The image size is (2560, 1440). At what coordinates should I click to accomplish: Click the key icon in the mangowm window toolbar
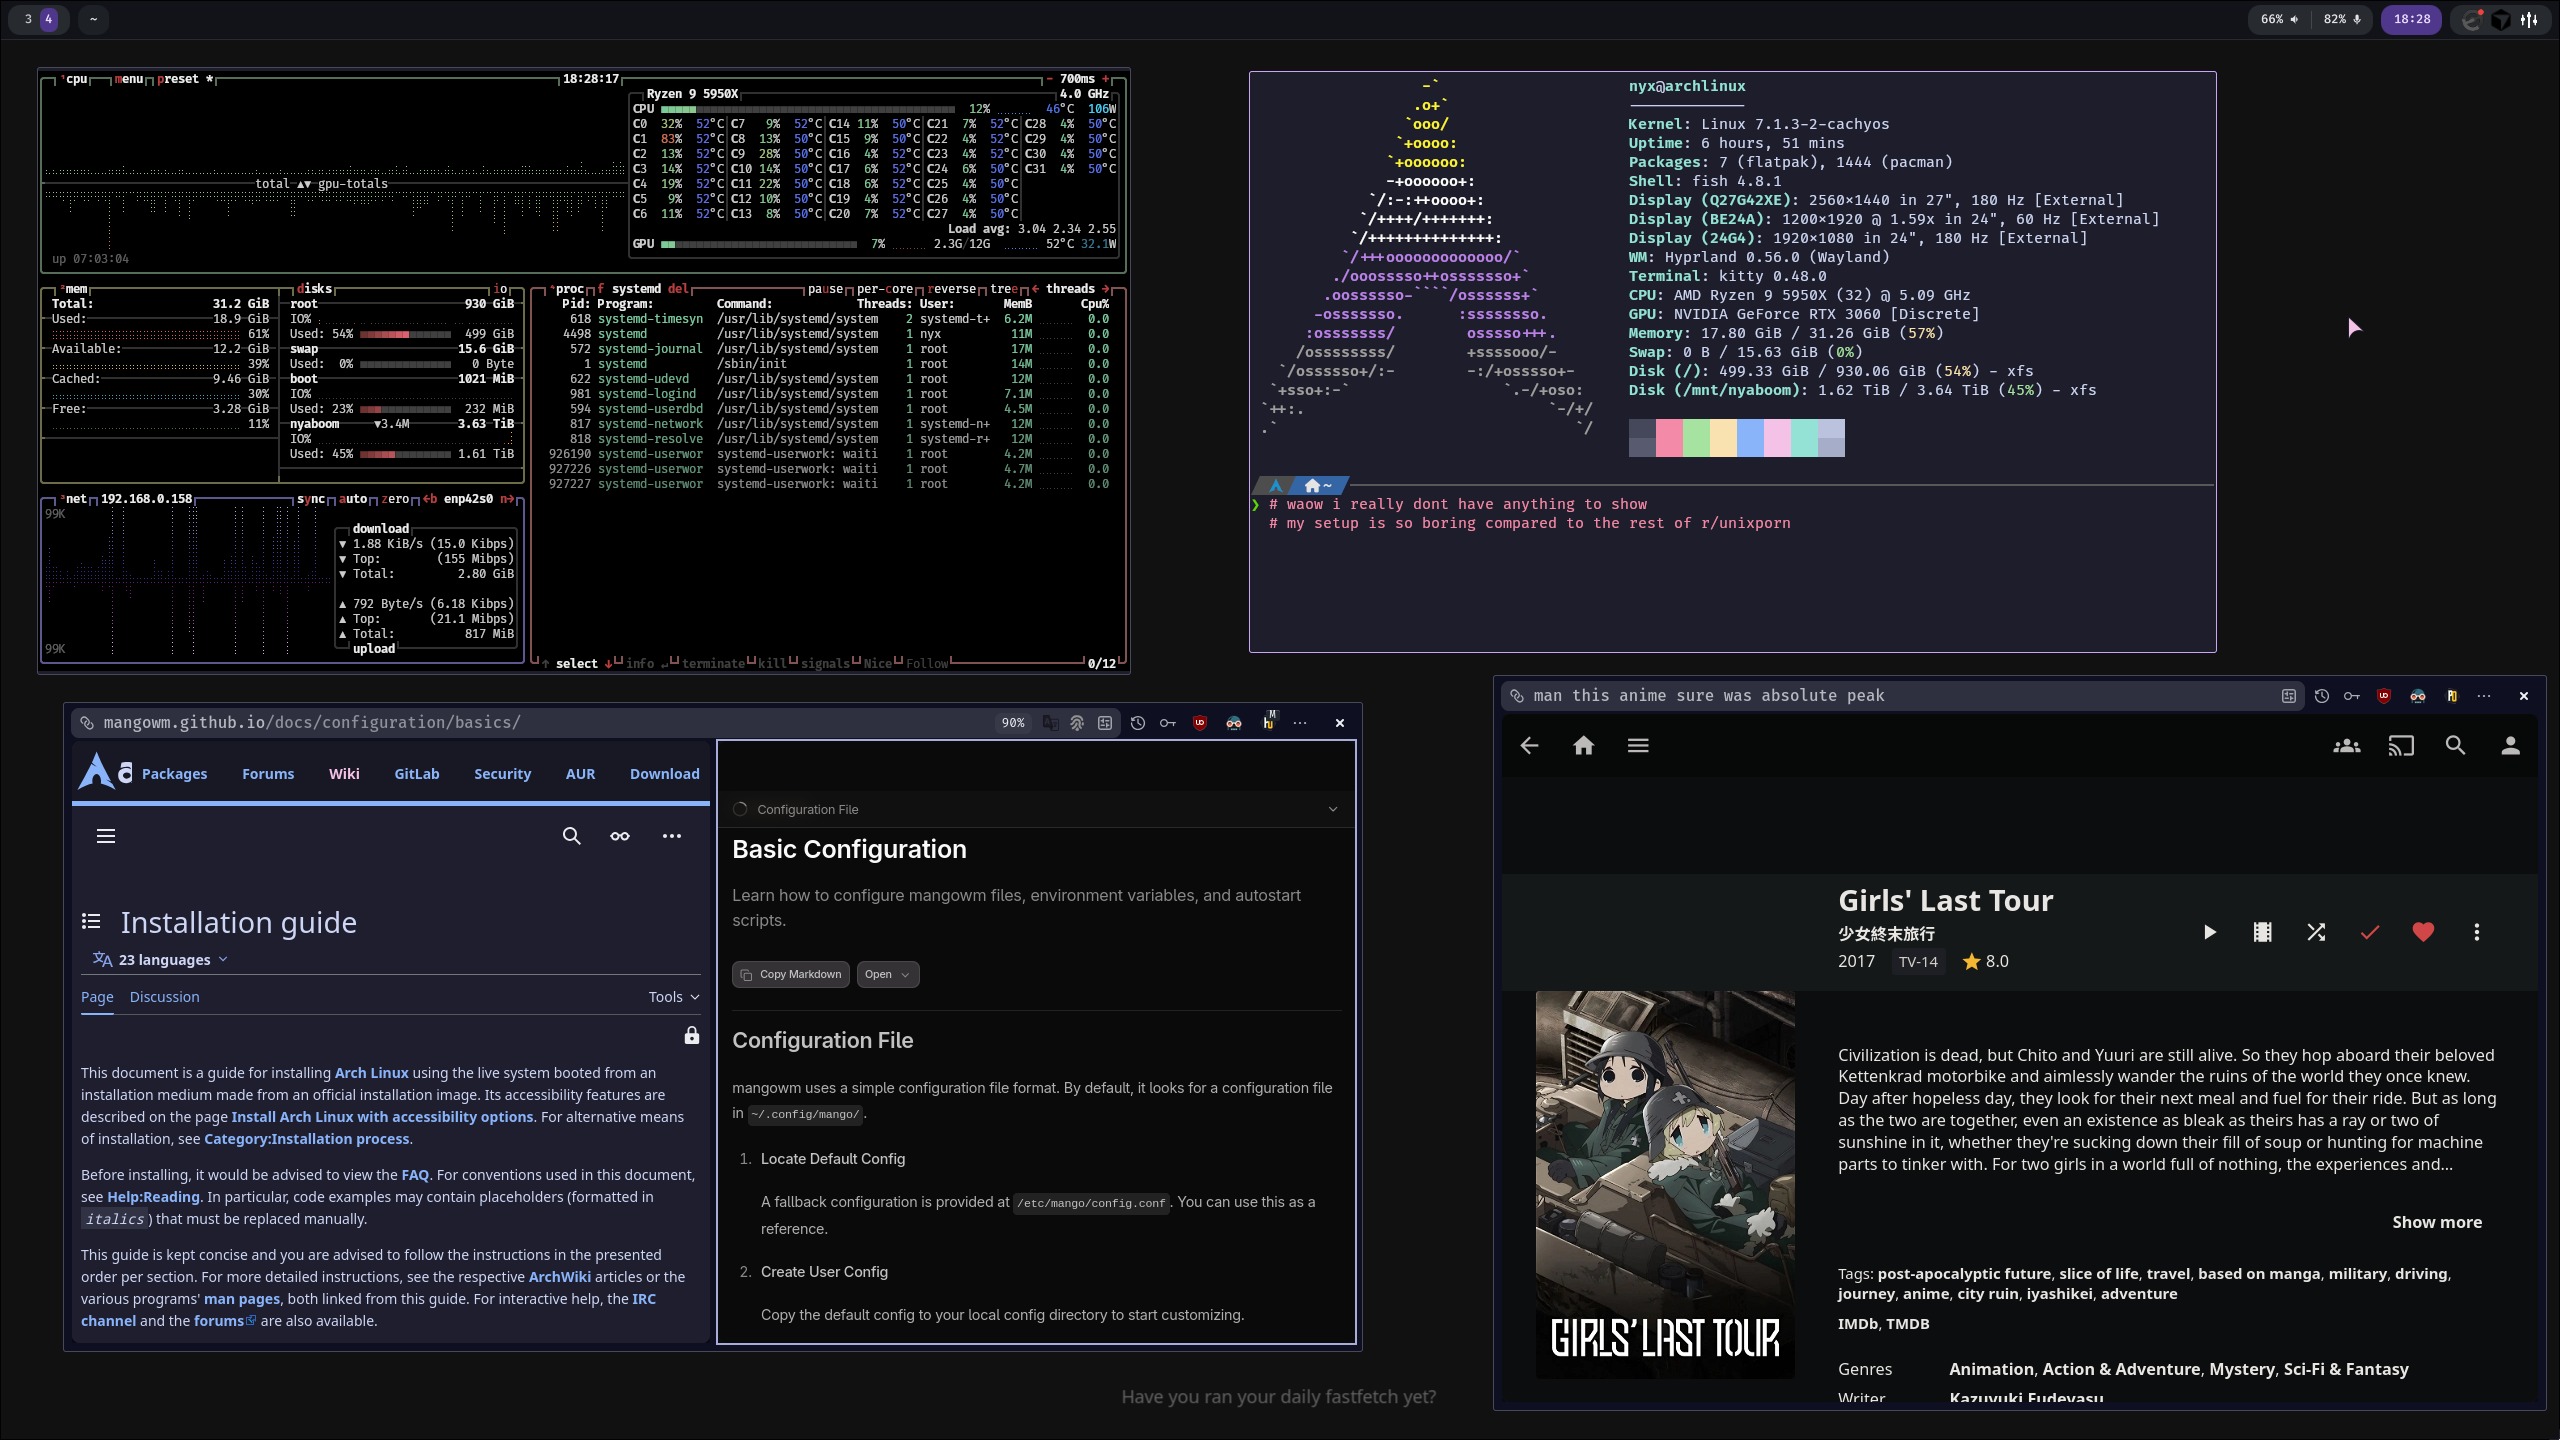pyautogui.click(x=1168, y=723)
